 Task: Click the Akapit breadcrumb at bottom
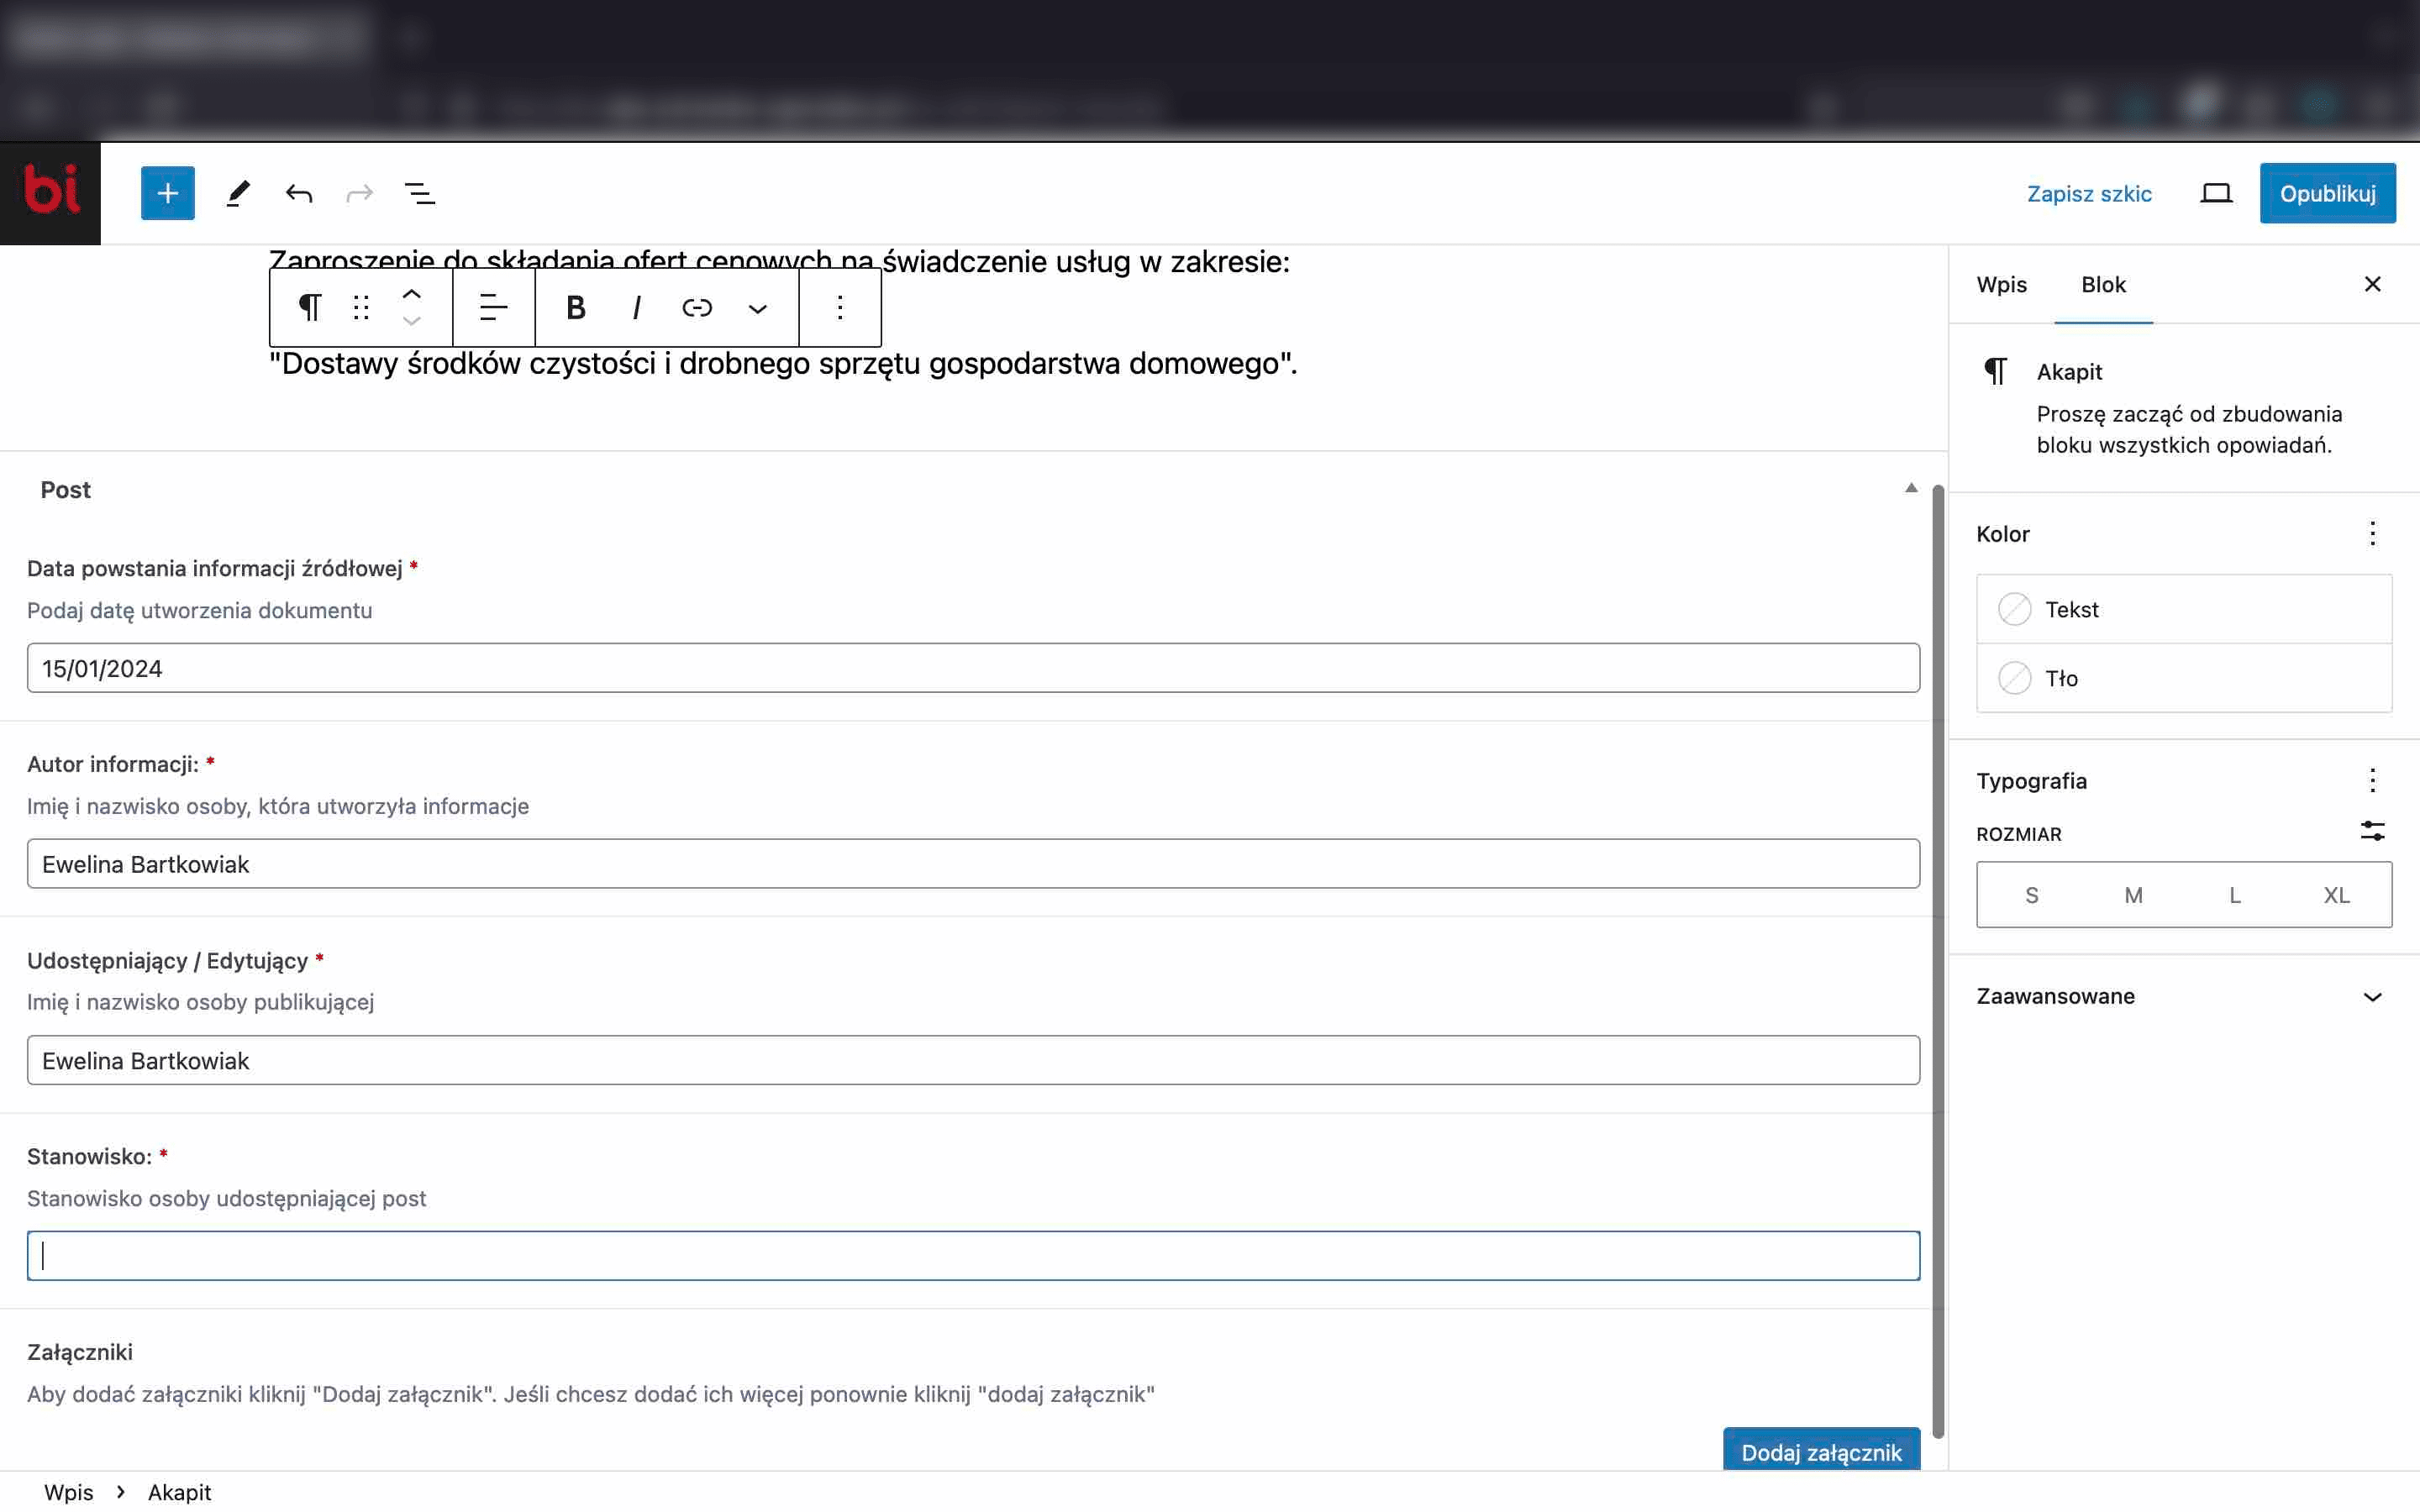(179, 1492)
